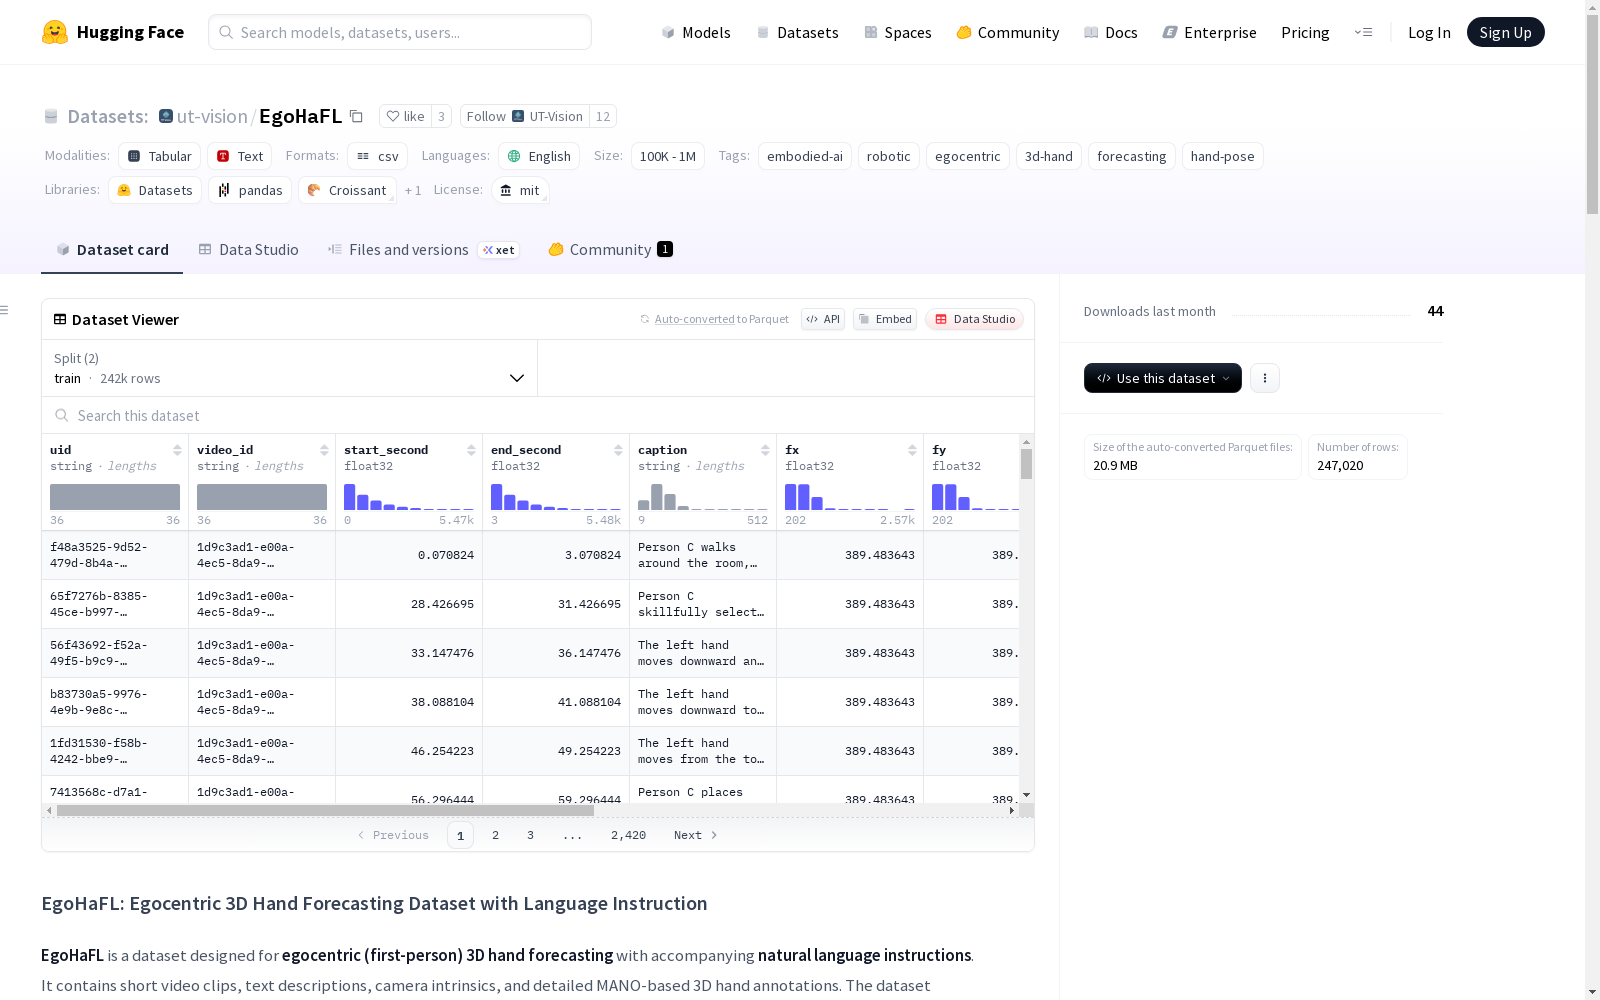1600x1000 pixels.
Task: Click the embodied-ai tag
Action: pos(805,156)
